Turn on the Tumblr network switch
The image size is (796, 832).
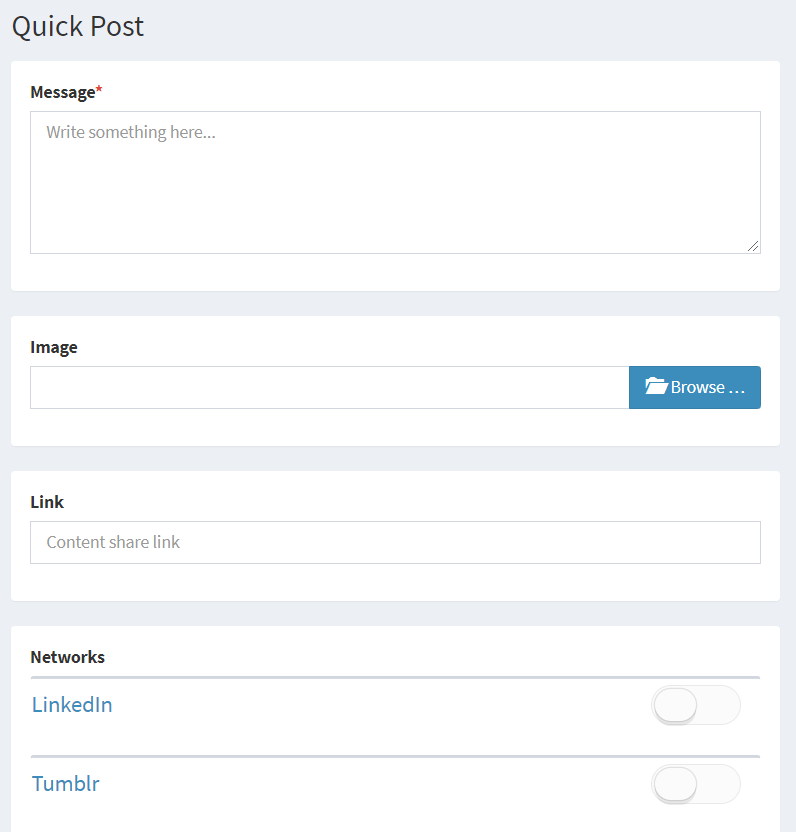tap(695, 784)
